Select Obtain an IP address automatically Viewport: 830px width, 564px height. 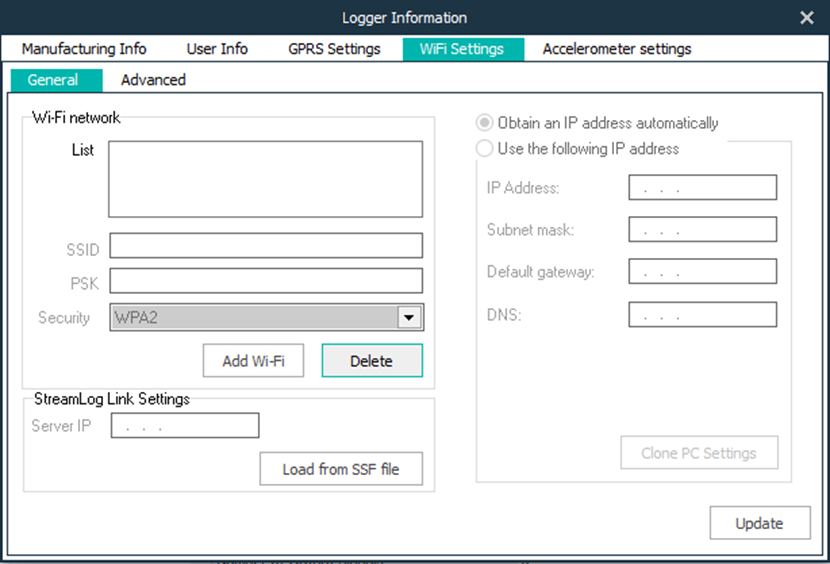pyautogui.click(x=485, y=123)
